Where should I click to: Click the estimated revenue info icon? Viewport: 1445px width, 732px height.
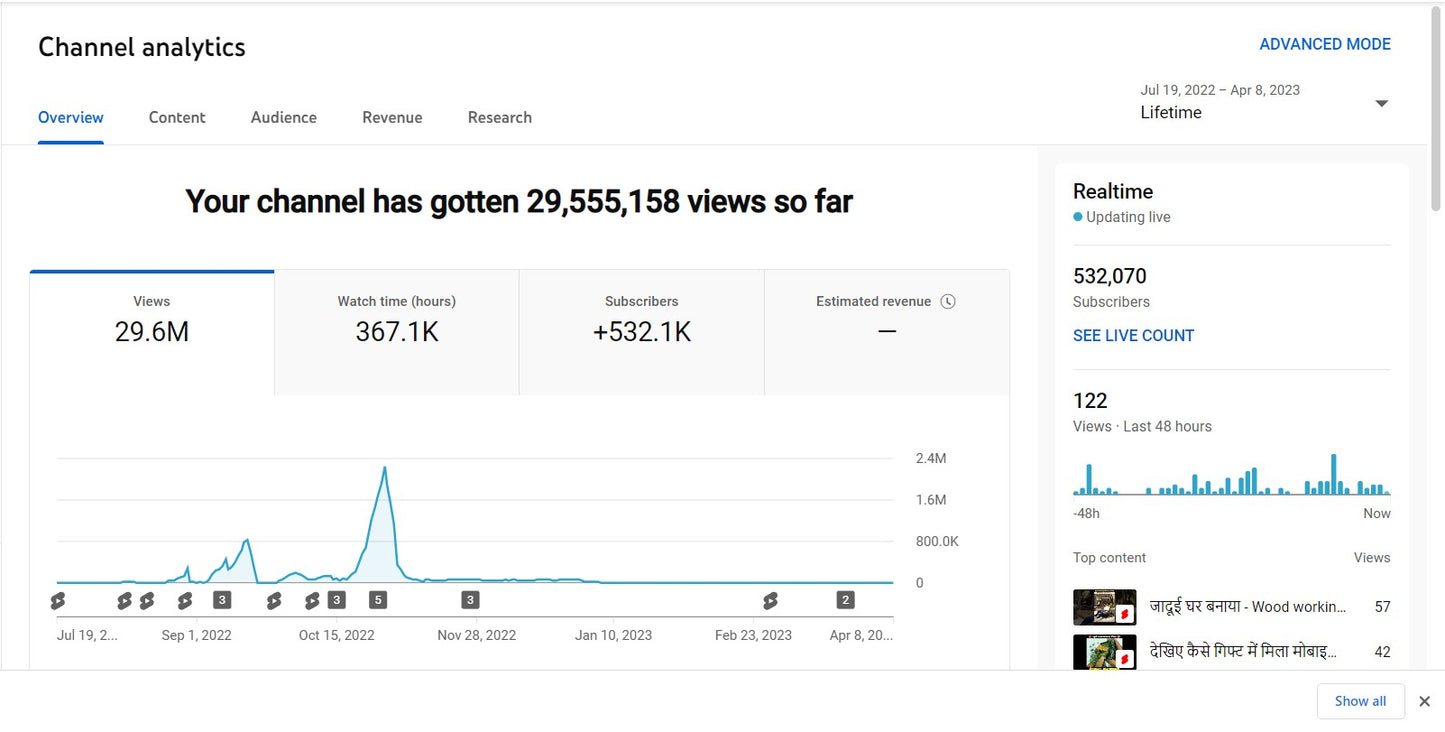pos(947,300)
